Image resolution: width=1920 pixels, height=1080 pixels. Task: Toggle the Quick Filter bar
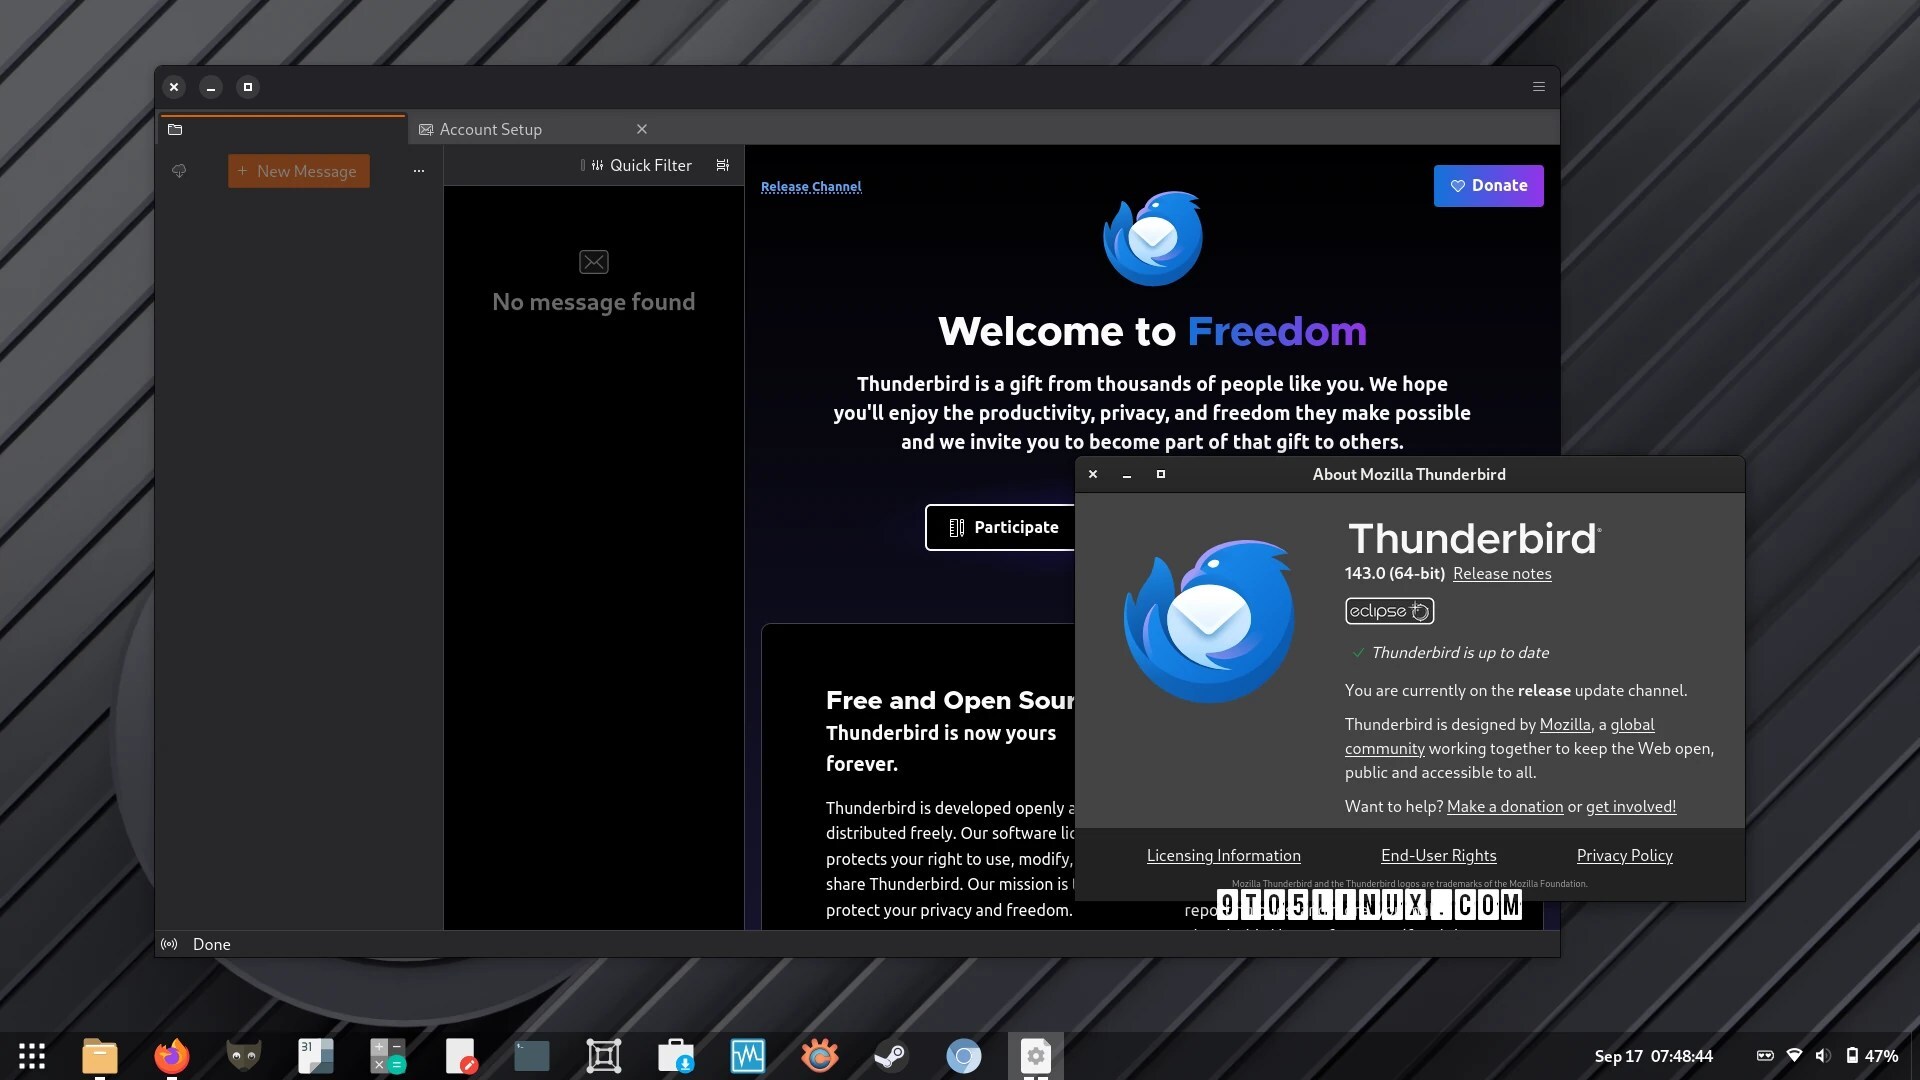640,166
